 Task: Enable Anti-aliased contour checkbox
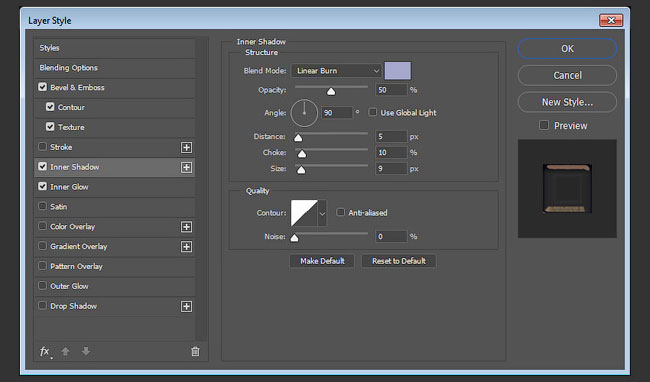(x=340, y=212)
